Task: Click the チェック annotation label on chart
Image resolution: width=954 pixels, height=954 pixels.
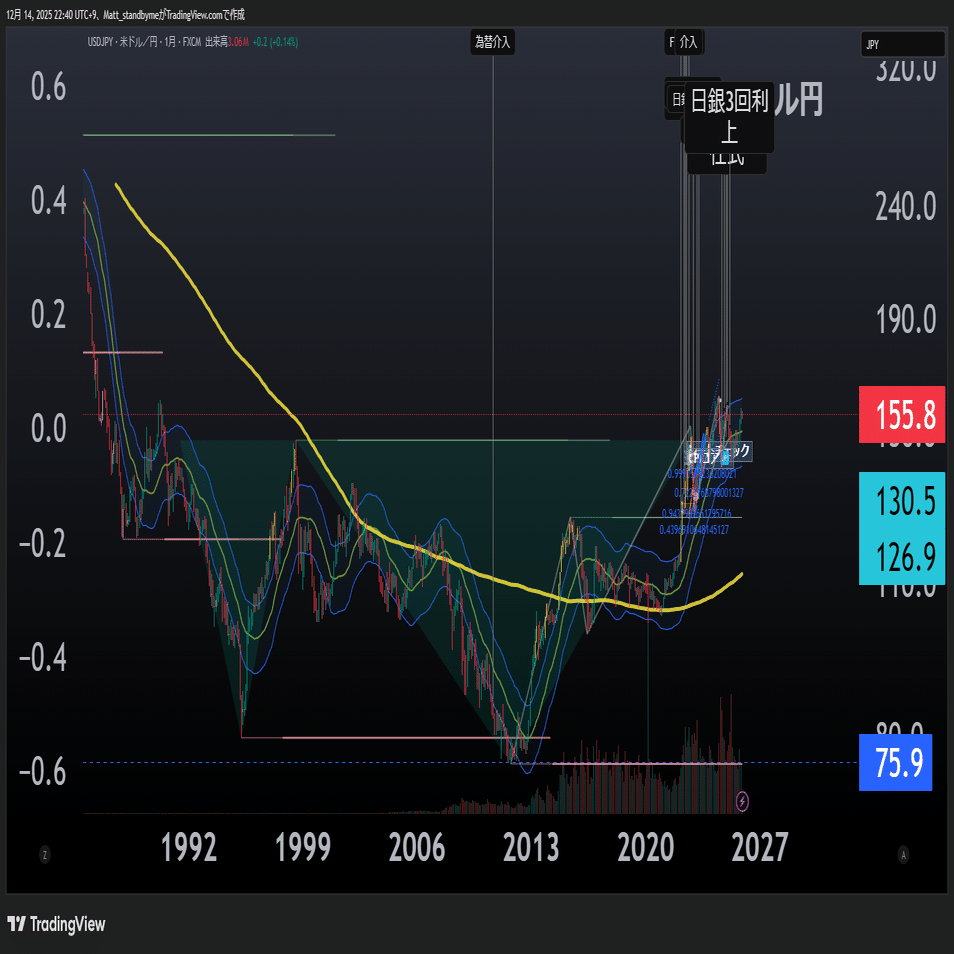Action: pyautogui.click(x=733, y=451)
